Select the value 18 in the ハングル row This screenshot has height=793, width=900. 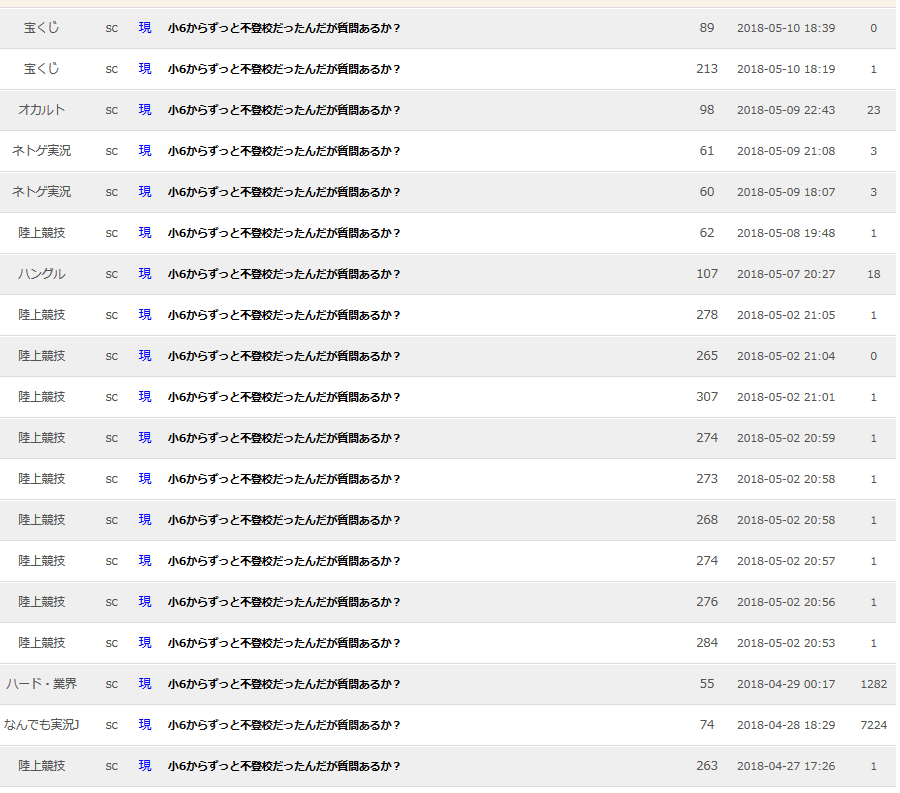coord(874,274)
